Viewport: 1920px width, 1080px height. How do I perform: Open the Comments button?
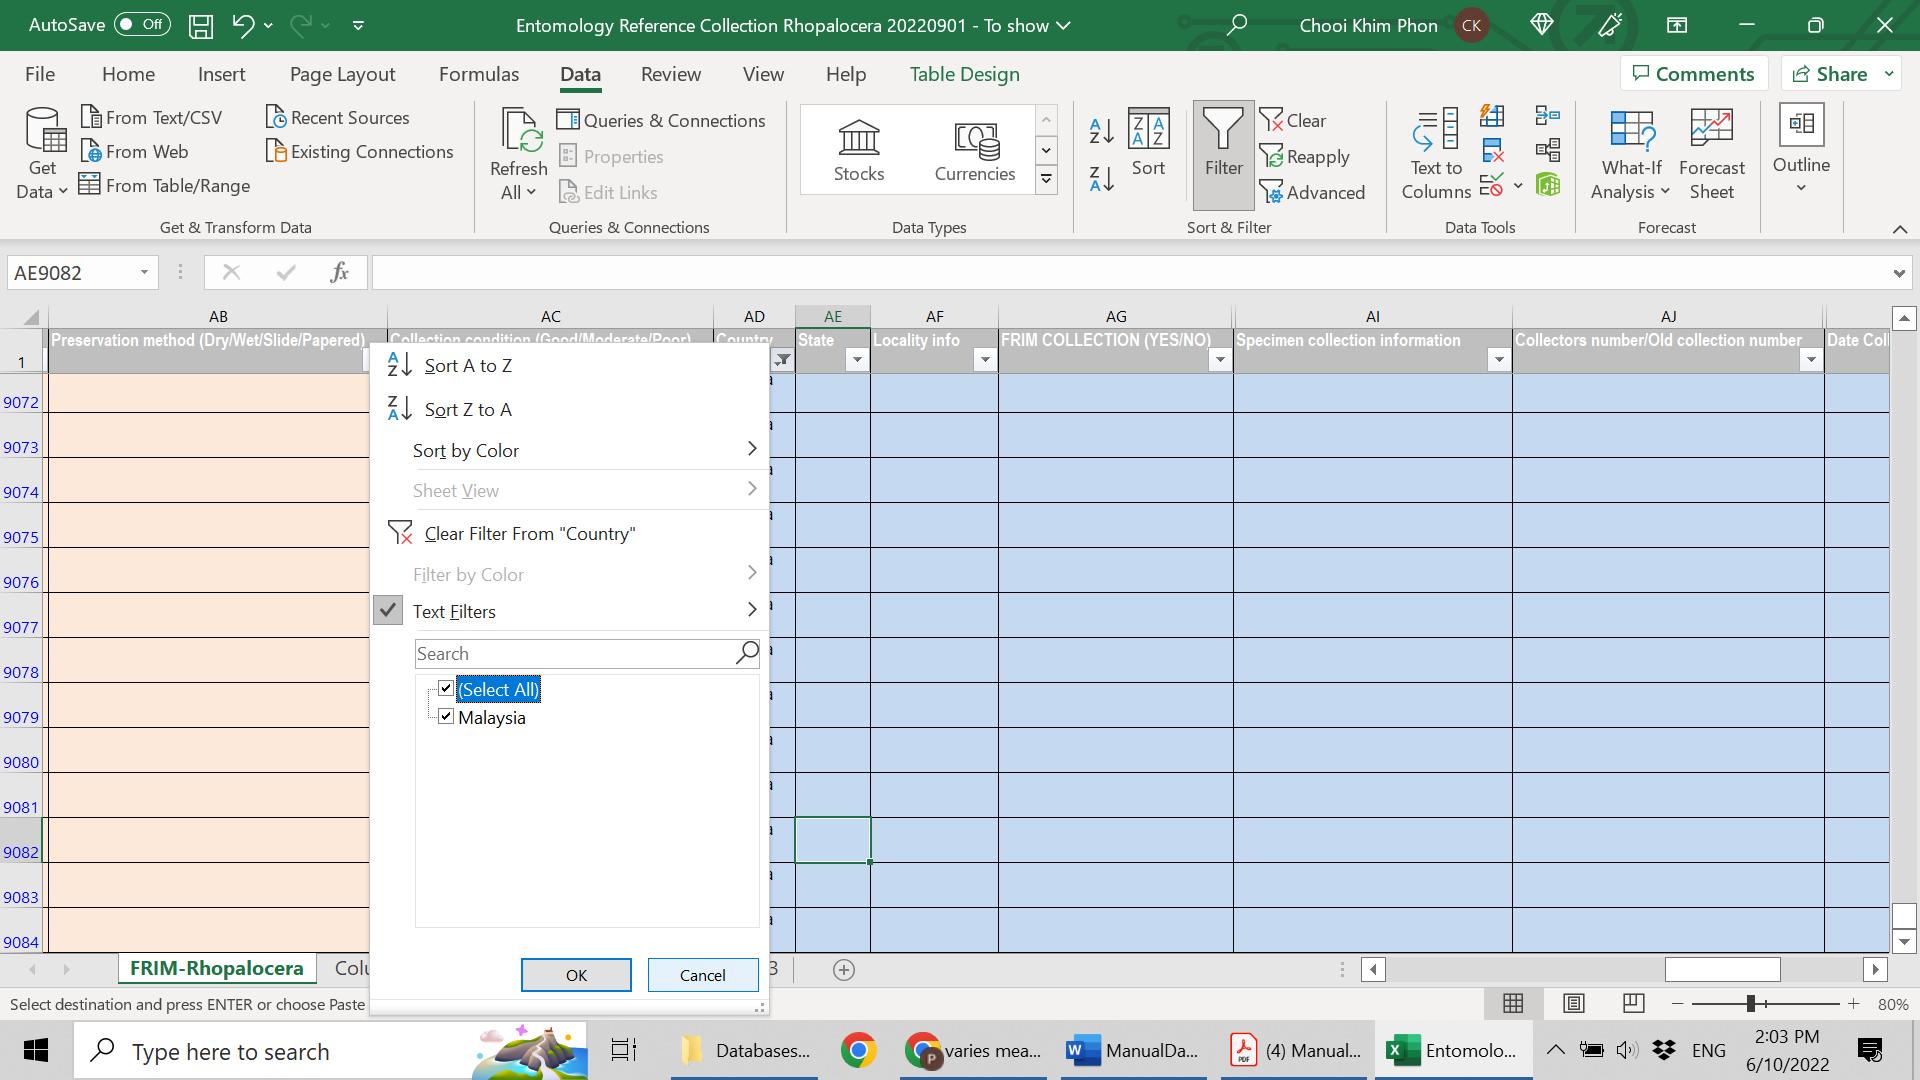coord(1693,73)
